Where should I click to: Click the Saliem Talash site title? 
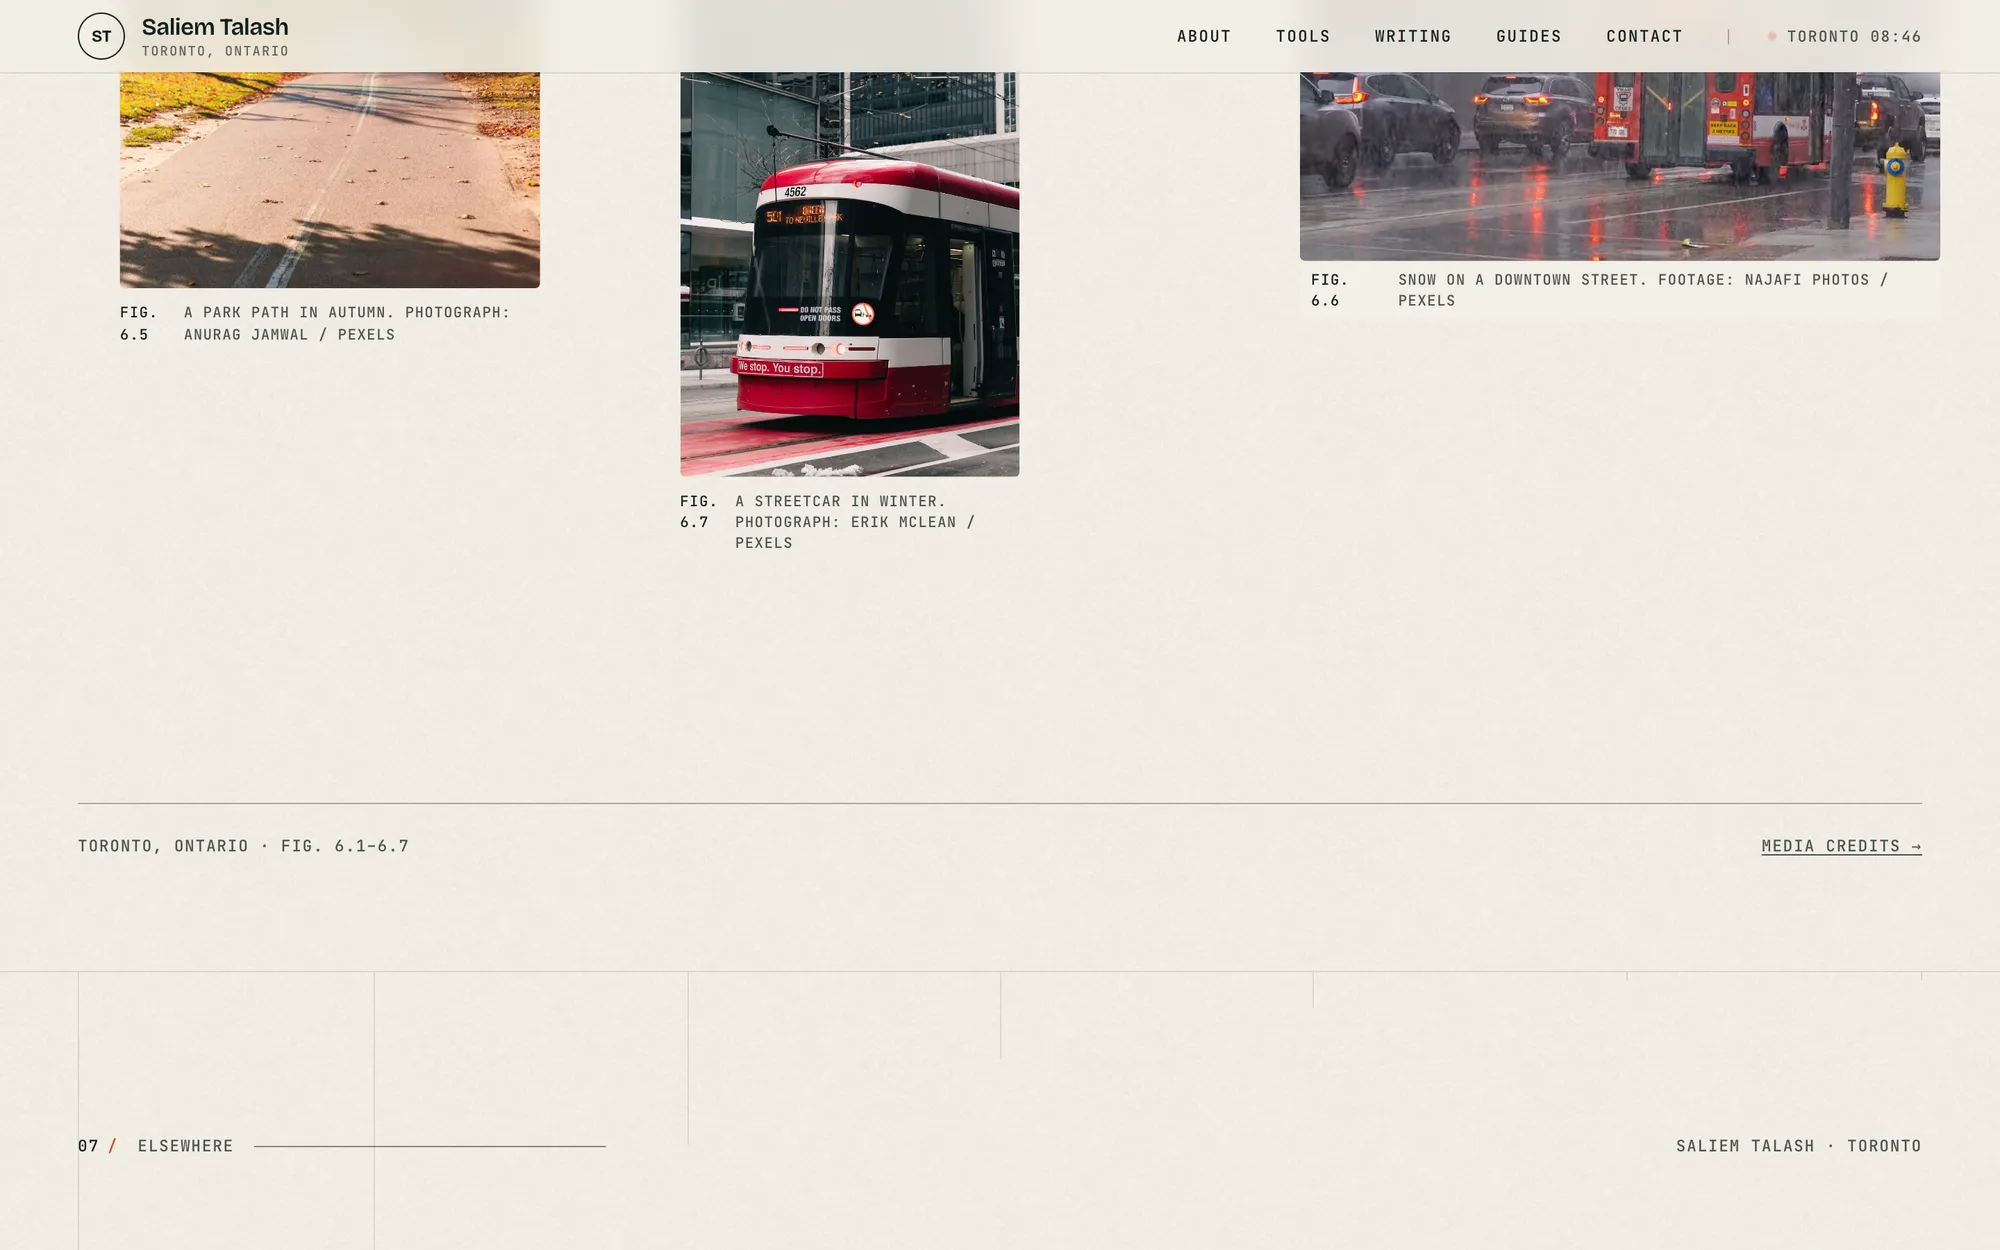pos(215,27)
